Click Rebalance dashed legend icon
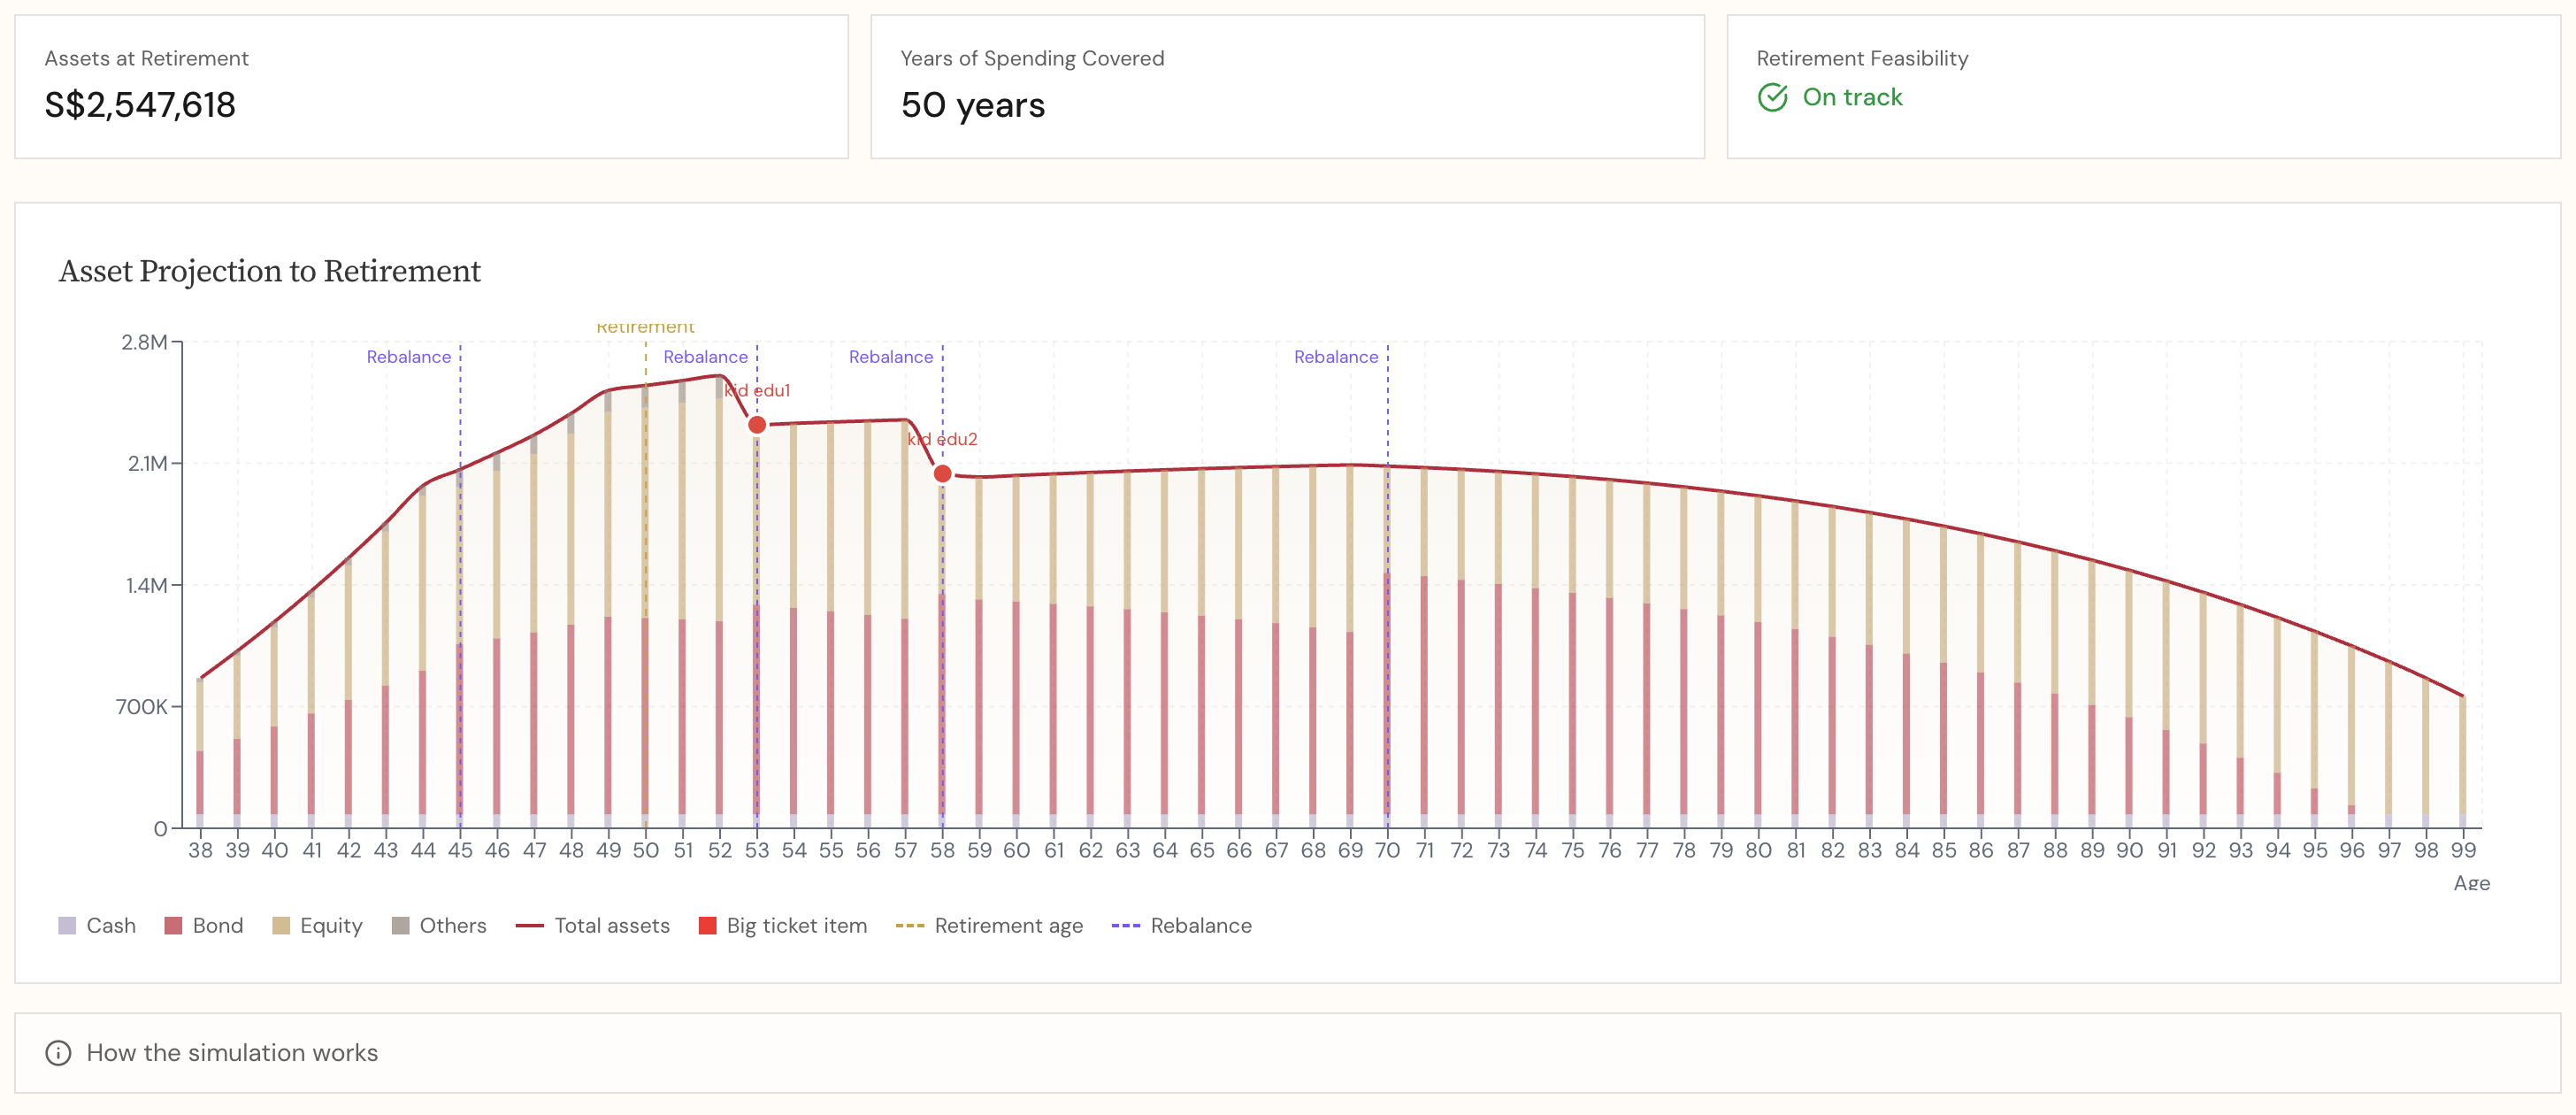Image resolution: width=2576 pixels, height=1115 pixels. tap(1125, 926)
